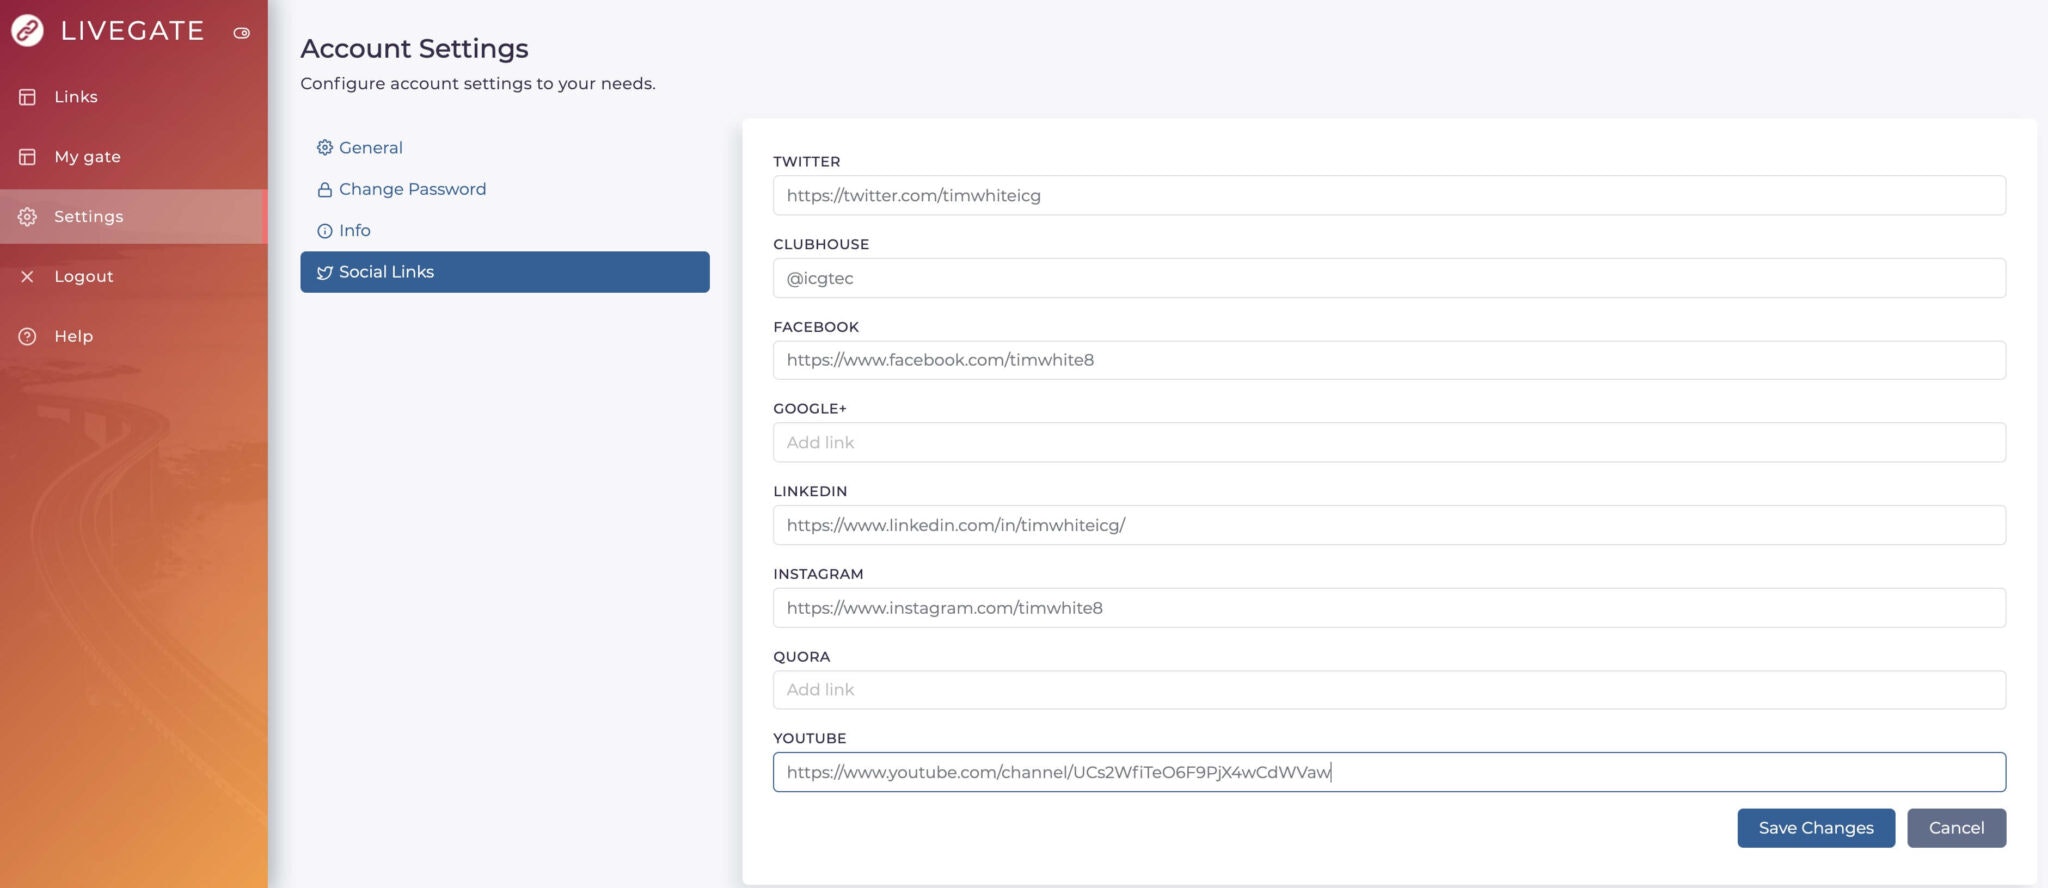Select the Social Links tab
2048x888 pixels.
click(505, 272)
